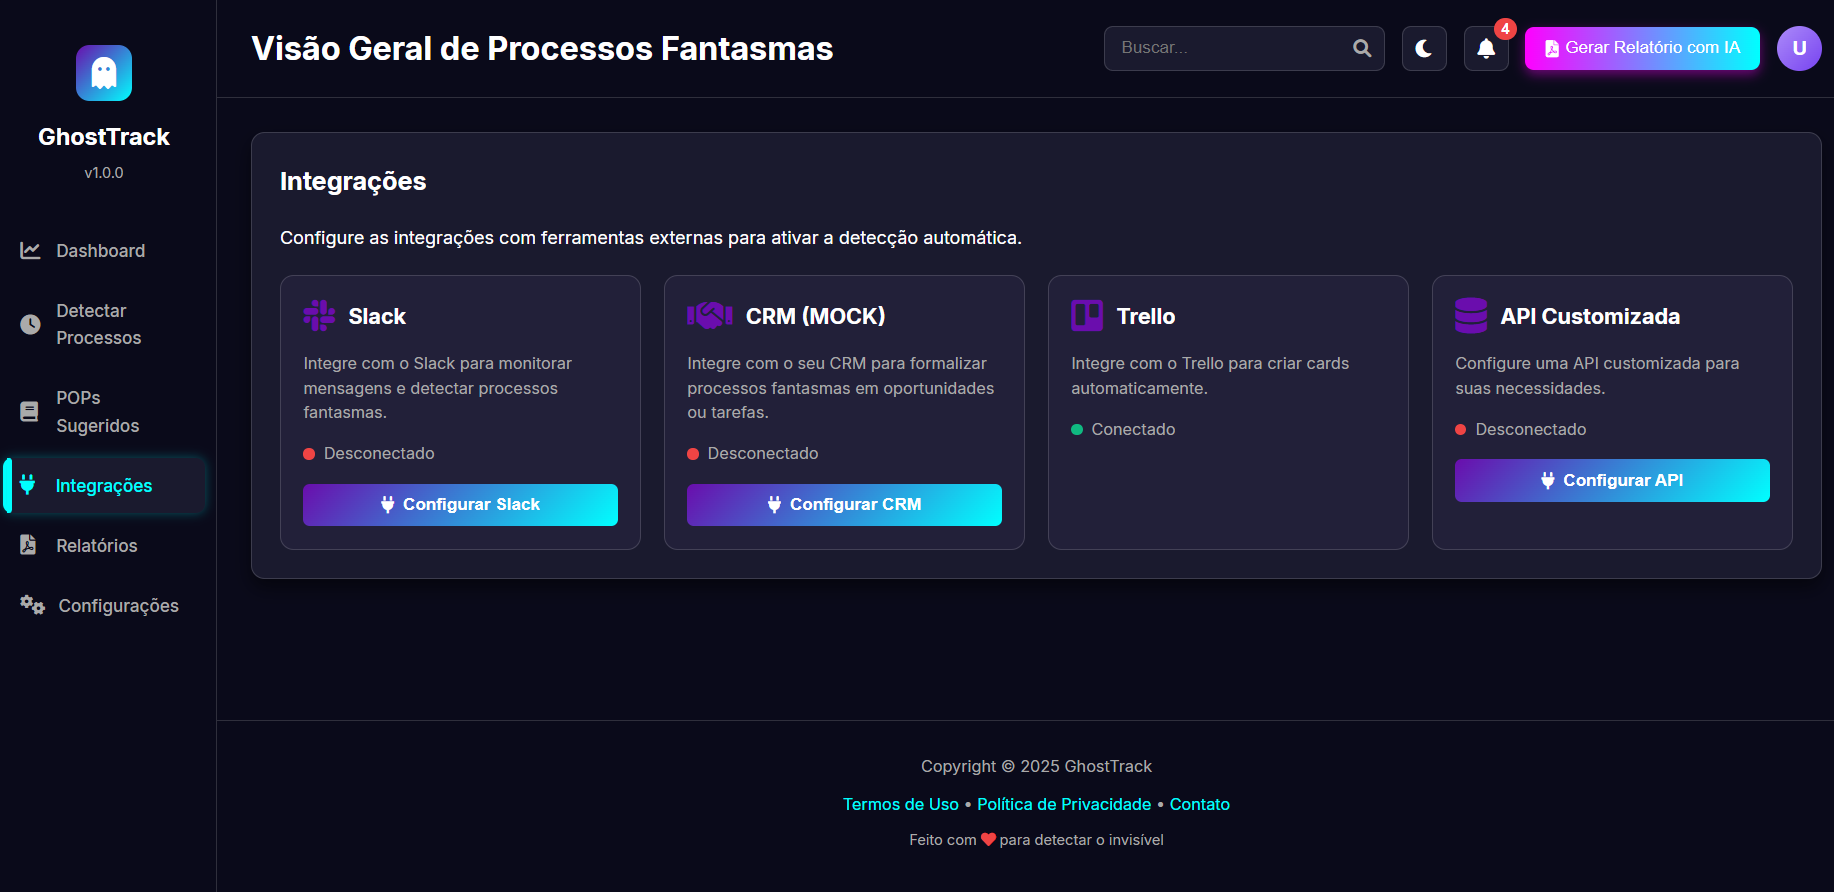The height and width of the screenshot is (892, 1834).
Task: Click the CRM handshake icon
Action: pyautogui.click(x=709, y=316)
